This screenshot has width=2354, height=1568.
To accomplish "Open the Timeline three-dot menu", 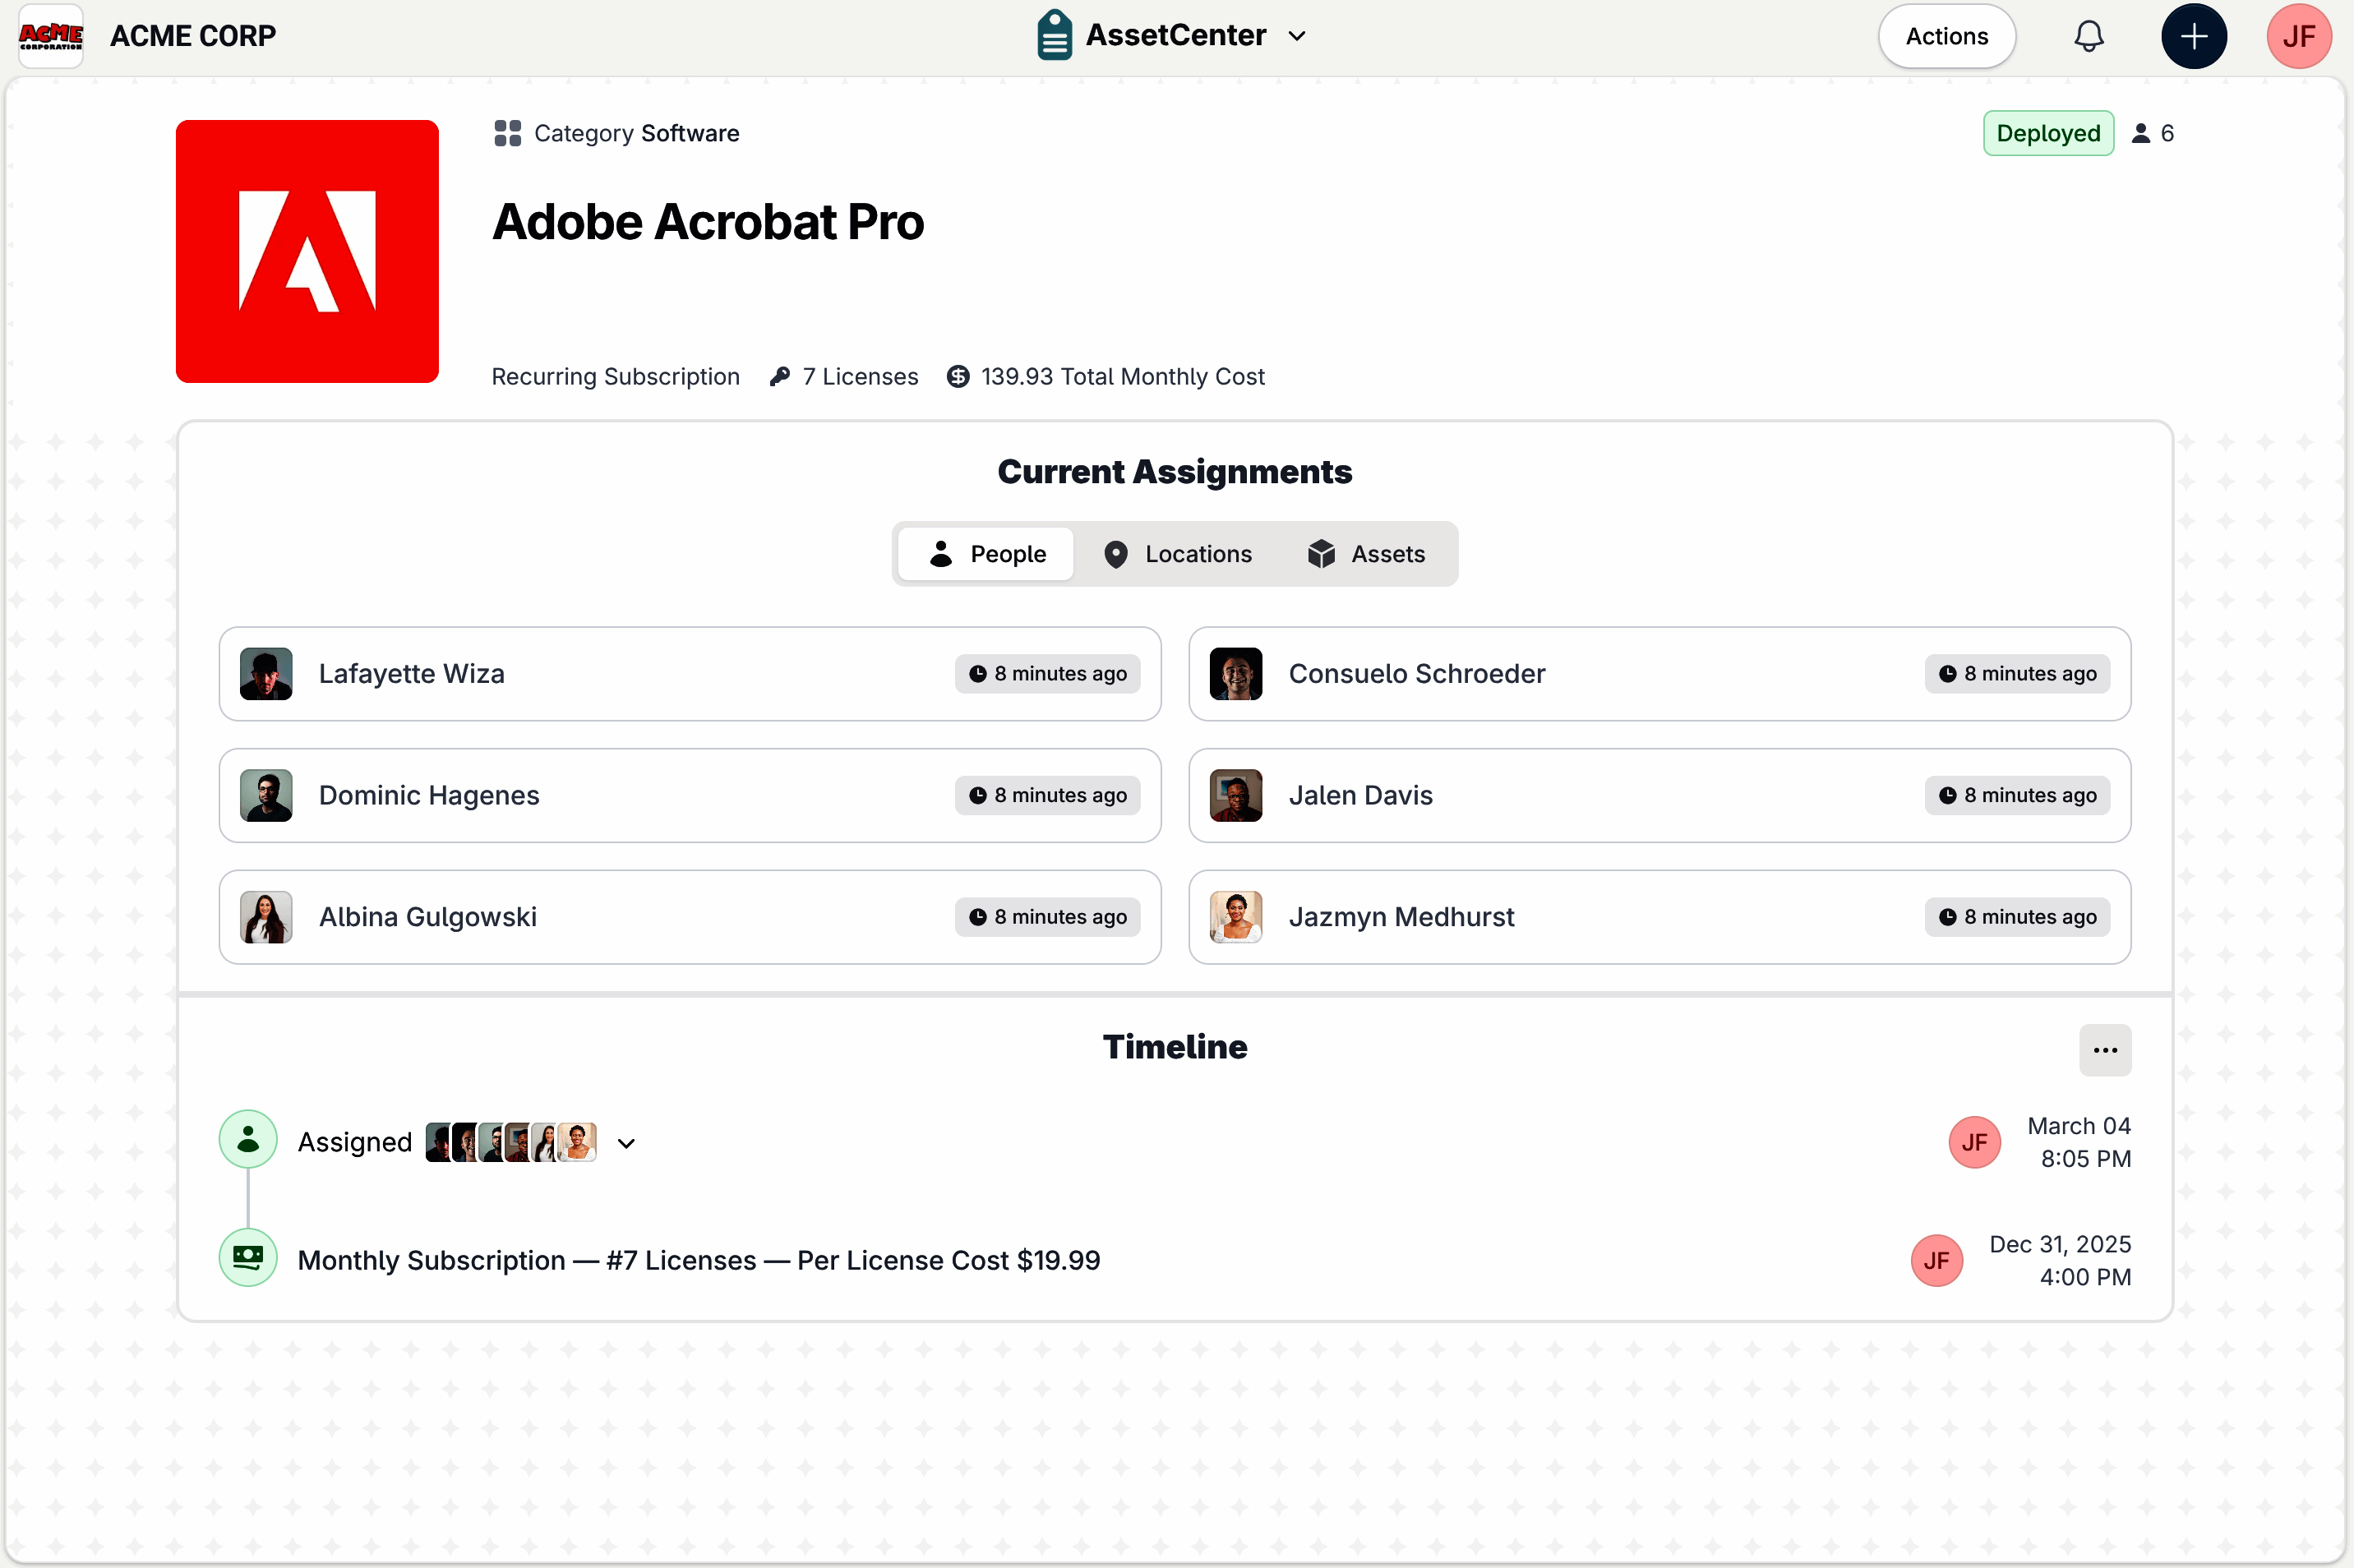I will (2105, 1050).
